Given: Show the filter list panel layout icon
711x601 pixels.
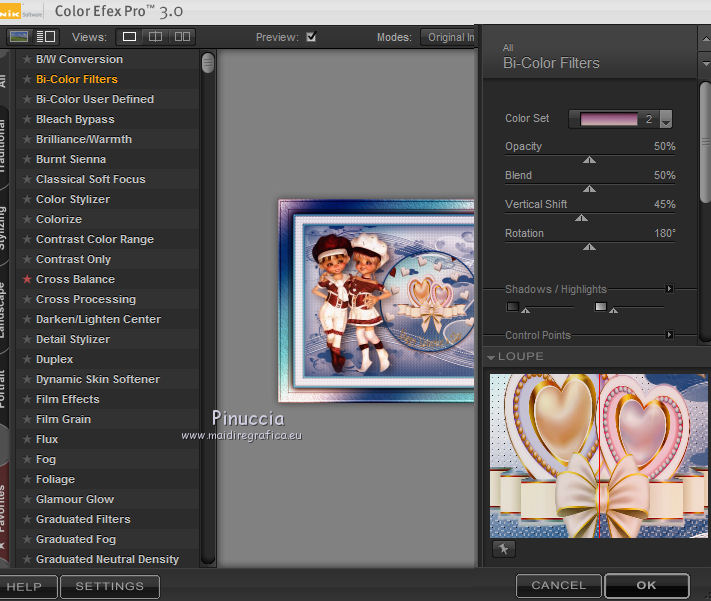Looking at the screenshot, I should tap(46, 36).
